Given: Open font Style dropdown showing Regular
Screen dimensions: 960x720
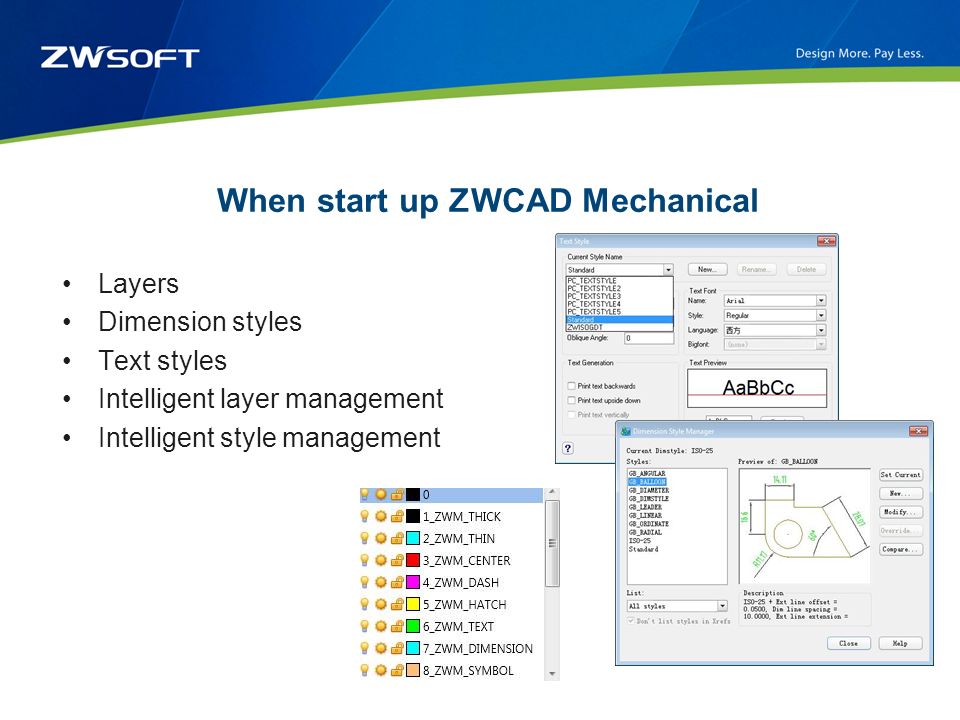Looking at the screenshot, I should [775, 315].
